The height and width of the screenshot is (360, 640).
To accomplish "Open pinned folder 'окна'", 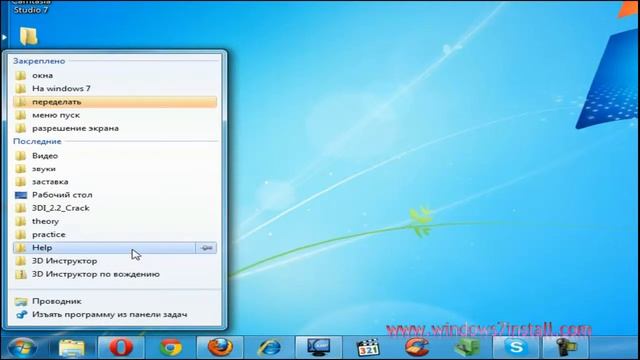I will coord(115,76).
